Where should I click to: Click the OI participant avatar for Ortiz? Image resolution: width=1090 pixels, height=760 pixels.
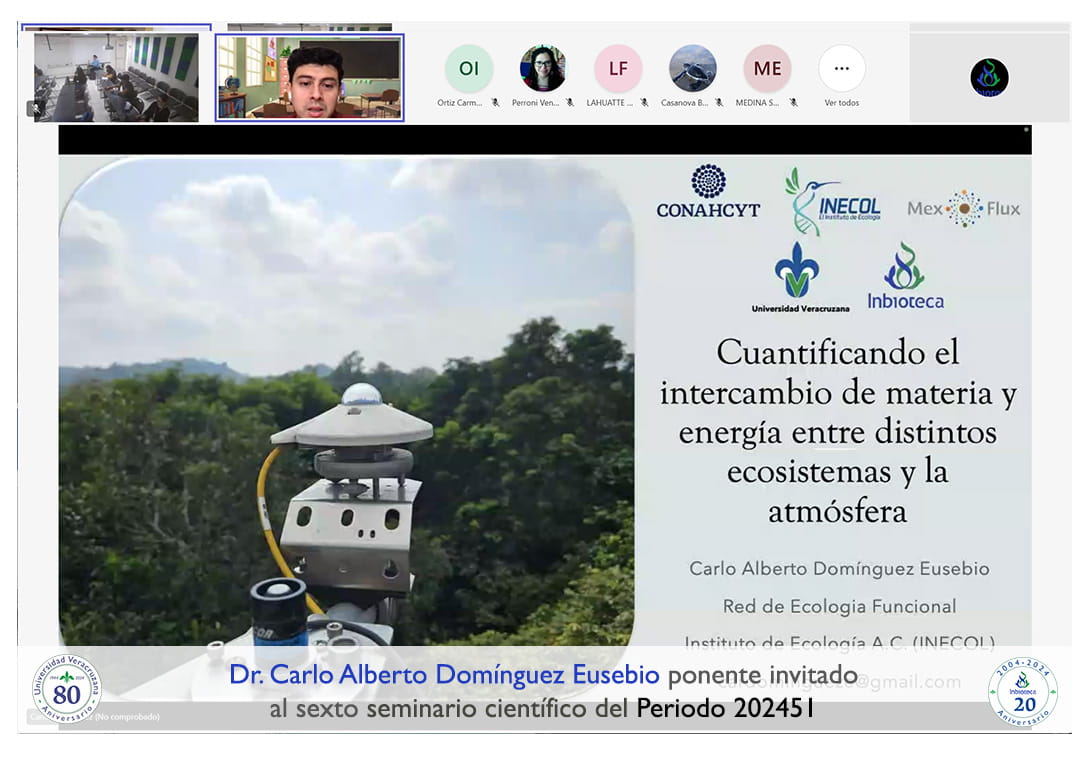pyautogui.click(x=469, y=69)
